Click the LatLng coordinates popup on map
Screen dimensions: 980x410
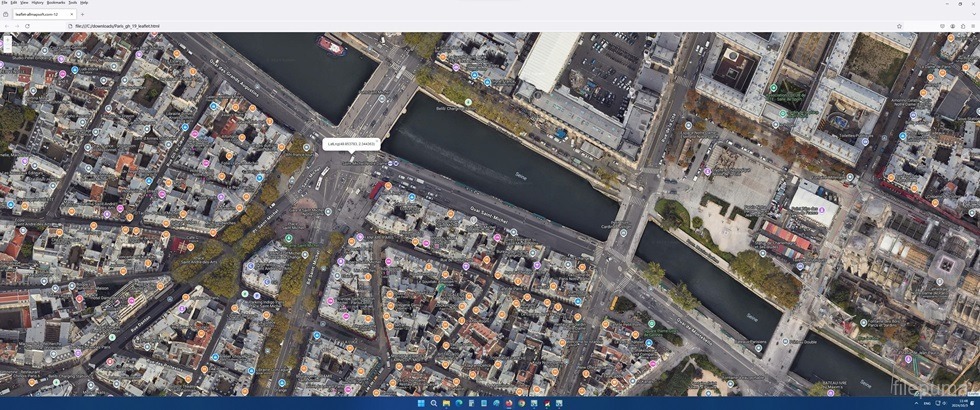[351, 144]
